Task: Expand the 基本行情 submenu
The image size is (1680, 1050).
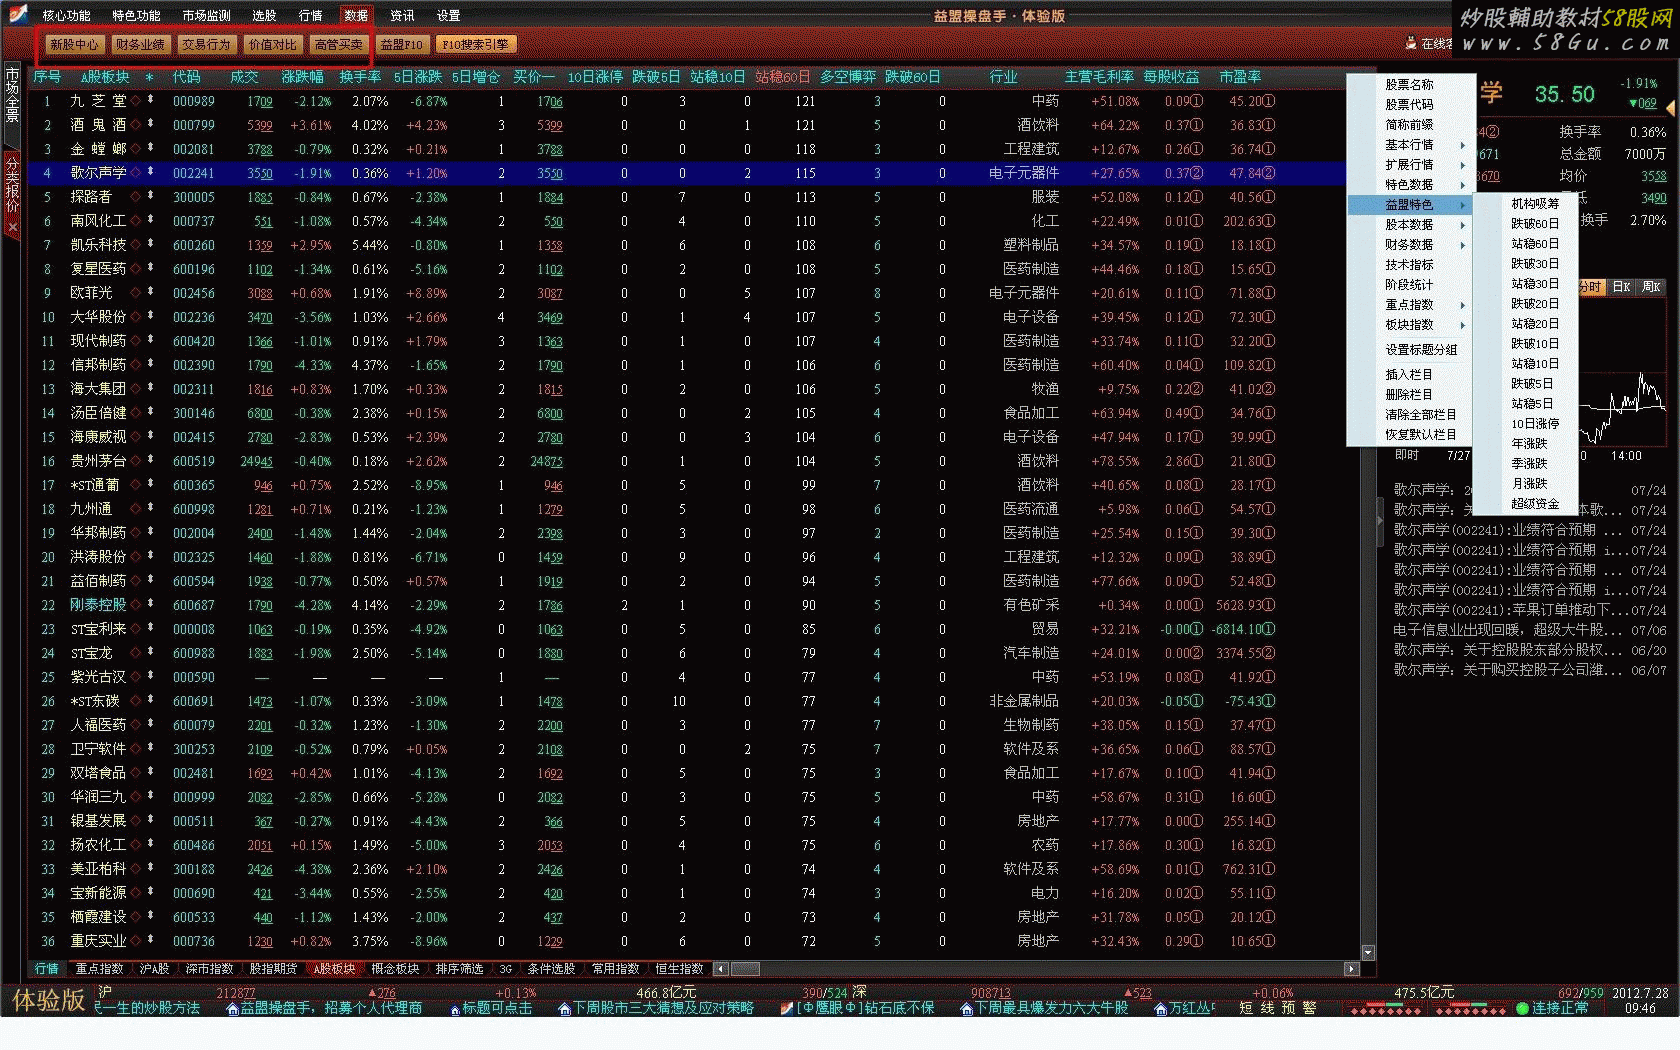Action: [1412, 145]
